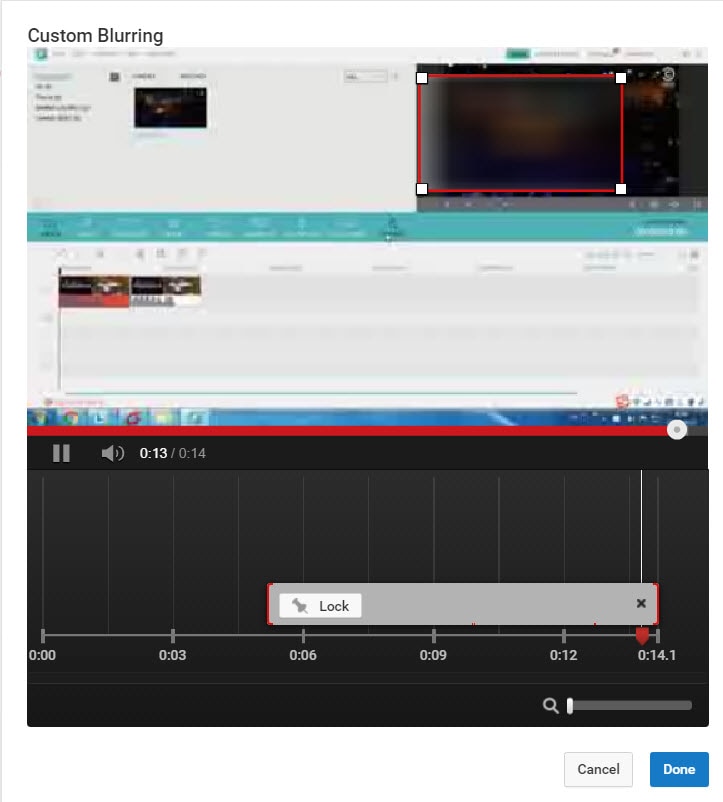Click Cancel to discard blurring
Viewport: 723px width, 802px height.
598,769
